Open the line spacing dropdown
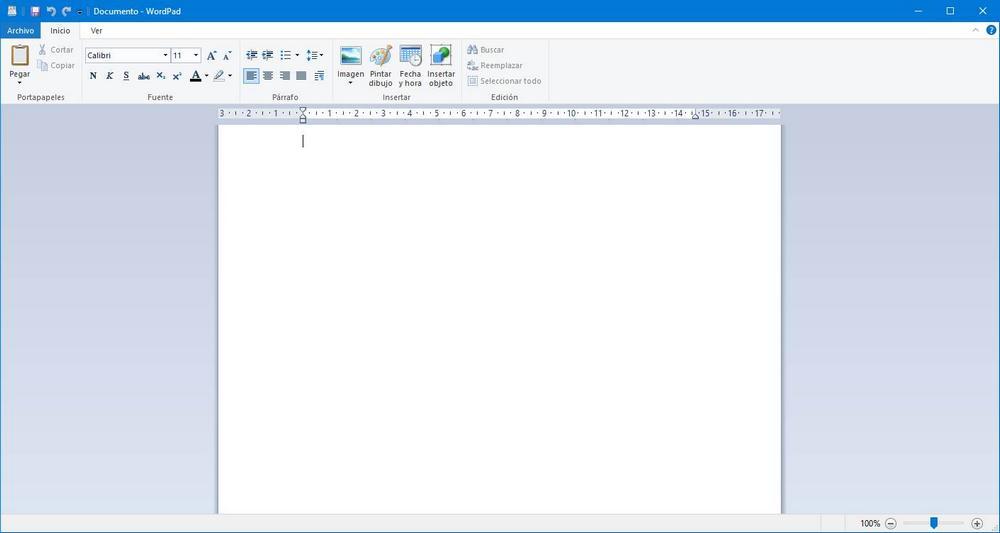This screenshot has width=1000, height=533. click(314, 55)
